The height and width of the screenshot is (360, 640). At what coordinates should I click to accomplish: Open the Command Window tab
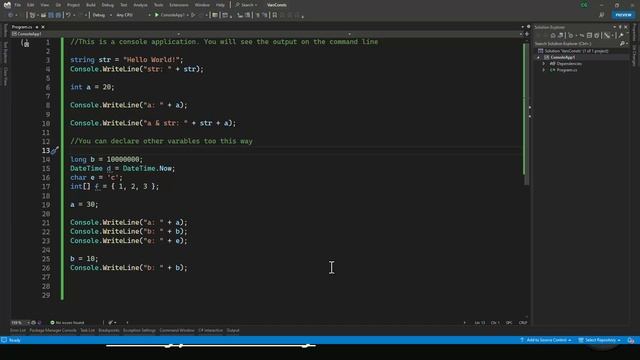(177, 330)
